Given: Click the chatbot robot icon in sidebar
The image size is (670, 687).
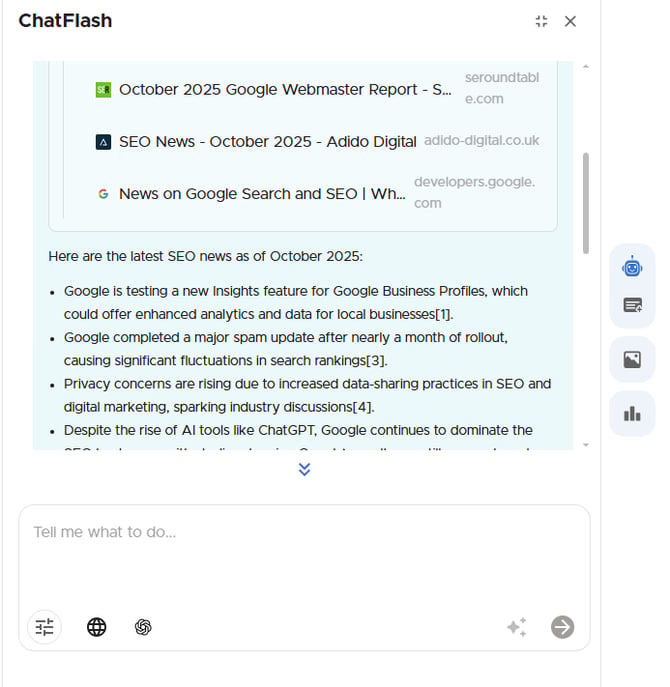Looking at the screenshot, I should pos(632,267).
